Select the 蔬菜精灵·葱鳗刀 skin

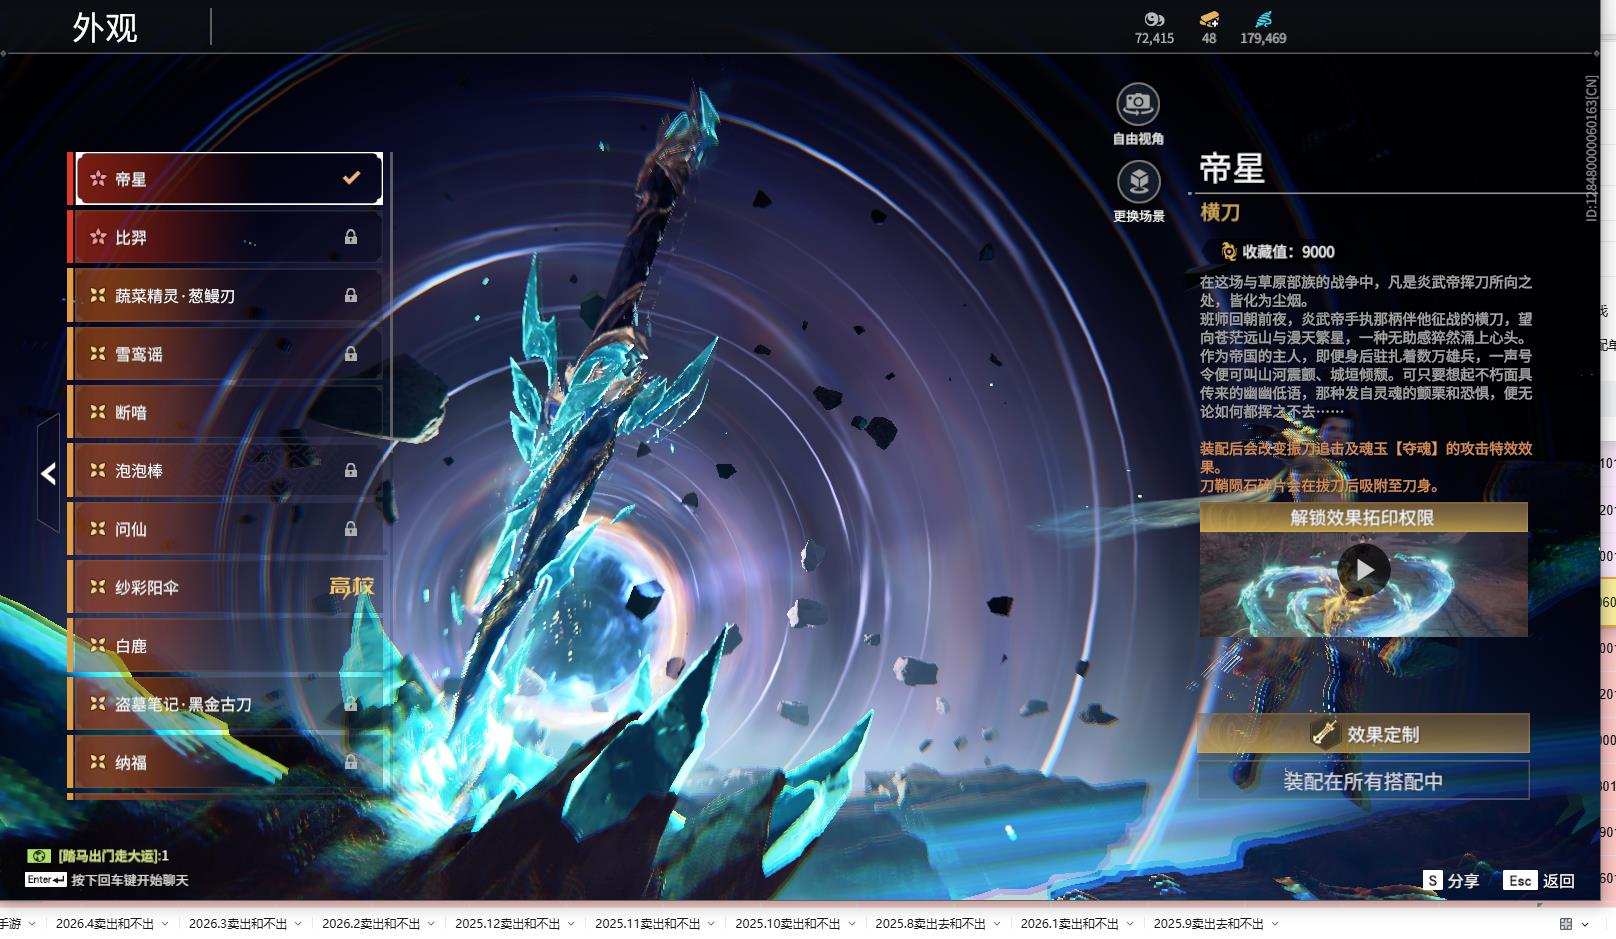coord(227,295)
